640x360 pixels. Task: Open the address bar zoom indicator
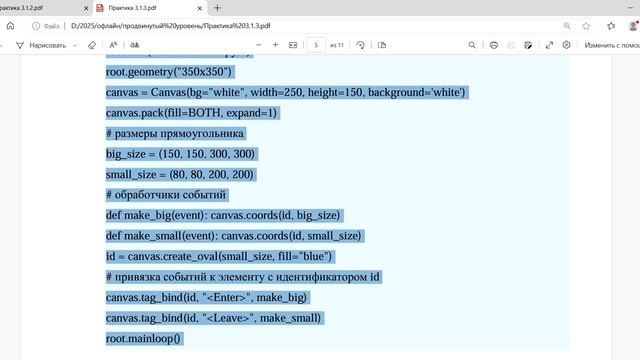click(567, 26)
